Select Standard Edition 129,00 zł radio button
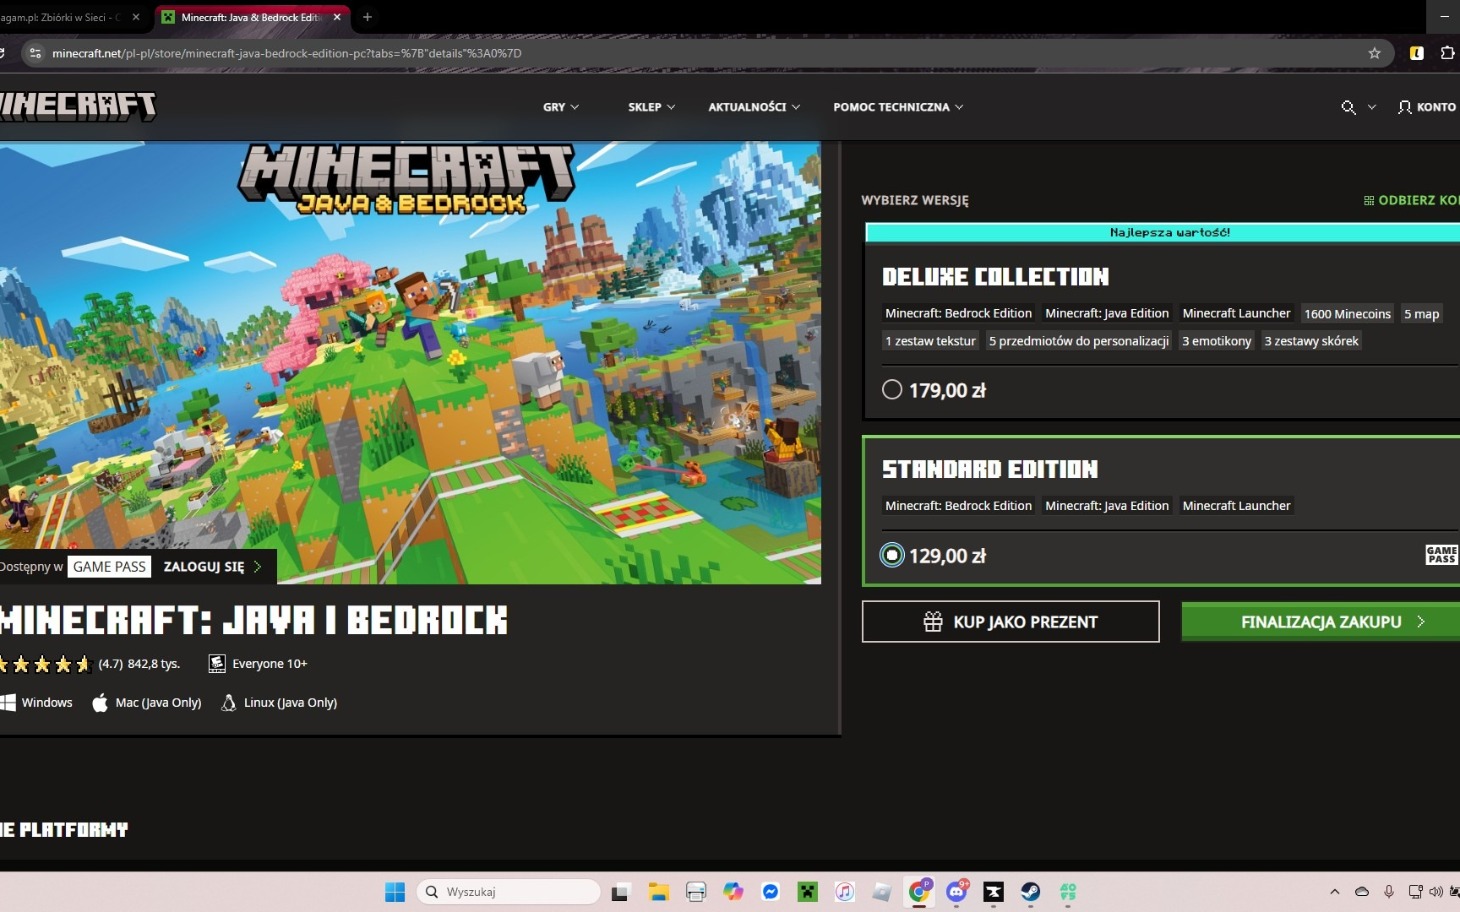This screenshot has width=1460, height=912. pos(892,555)
